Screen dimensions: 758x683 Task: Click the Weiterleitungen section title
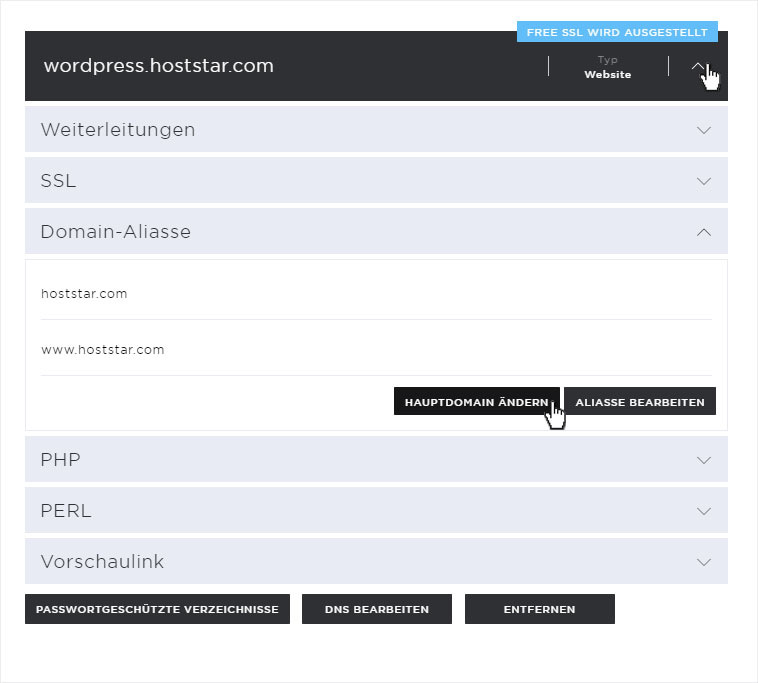click(x=118, y=130)
